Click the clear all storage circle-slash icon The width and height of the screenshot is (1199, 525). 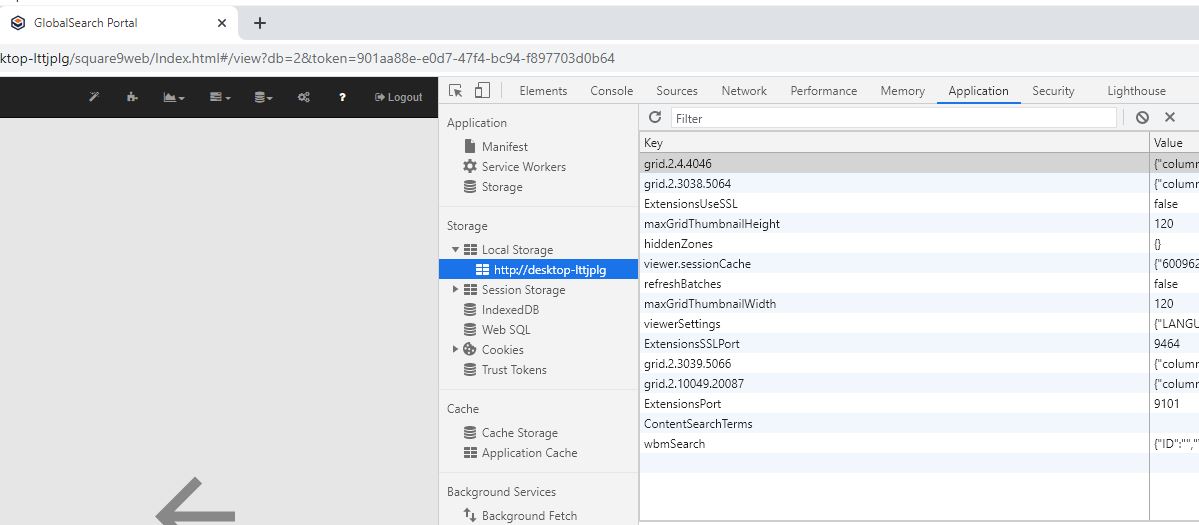click(x=1142, y=118)
